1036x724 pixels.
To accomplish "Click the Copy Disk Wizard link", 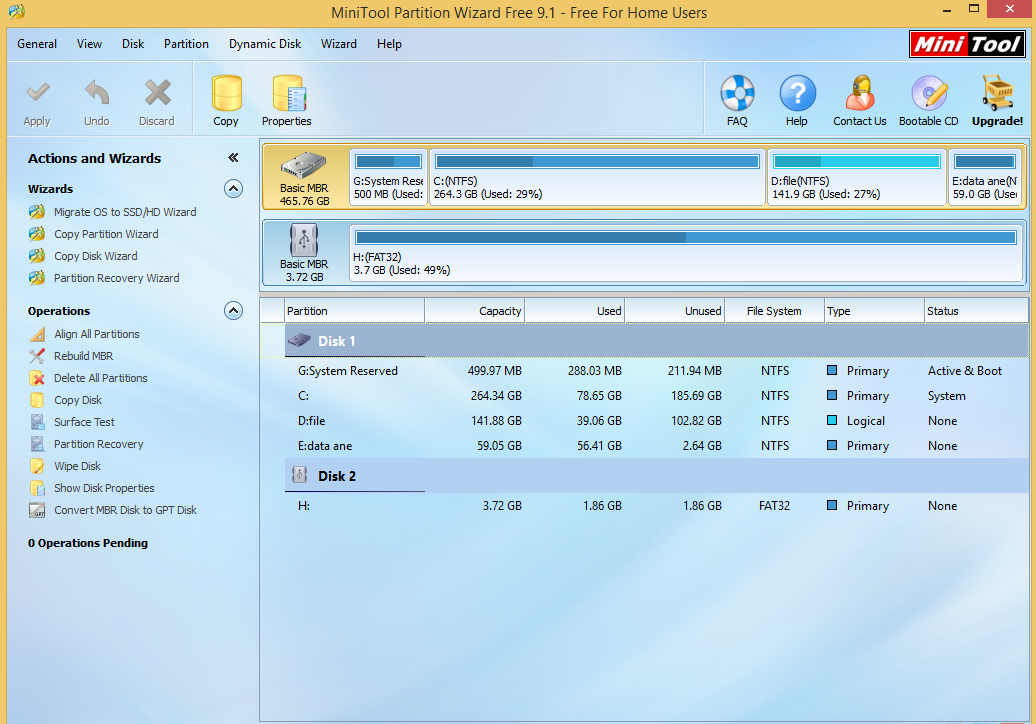I will pos(96,256).
